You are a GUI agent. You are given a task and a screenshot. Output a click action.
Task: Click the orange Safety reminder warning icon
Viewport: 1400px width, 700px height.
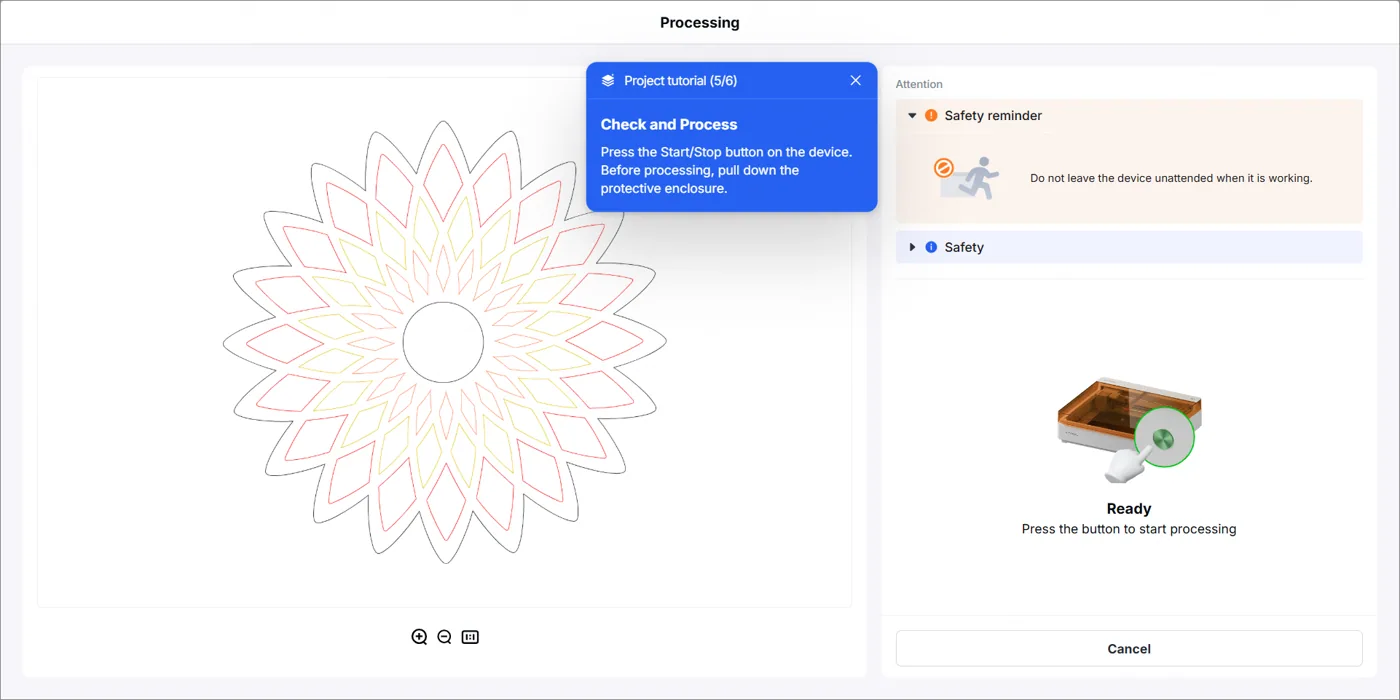[x=931, y=116]
